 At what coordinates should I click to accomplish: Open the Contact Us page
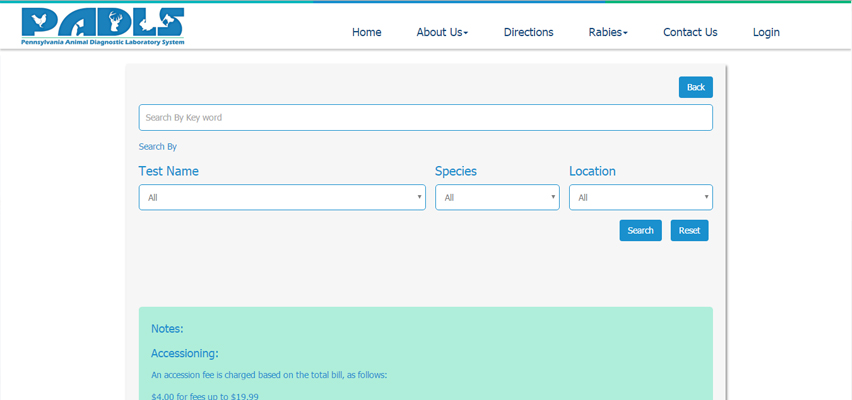tap(690, 32)
